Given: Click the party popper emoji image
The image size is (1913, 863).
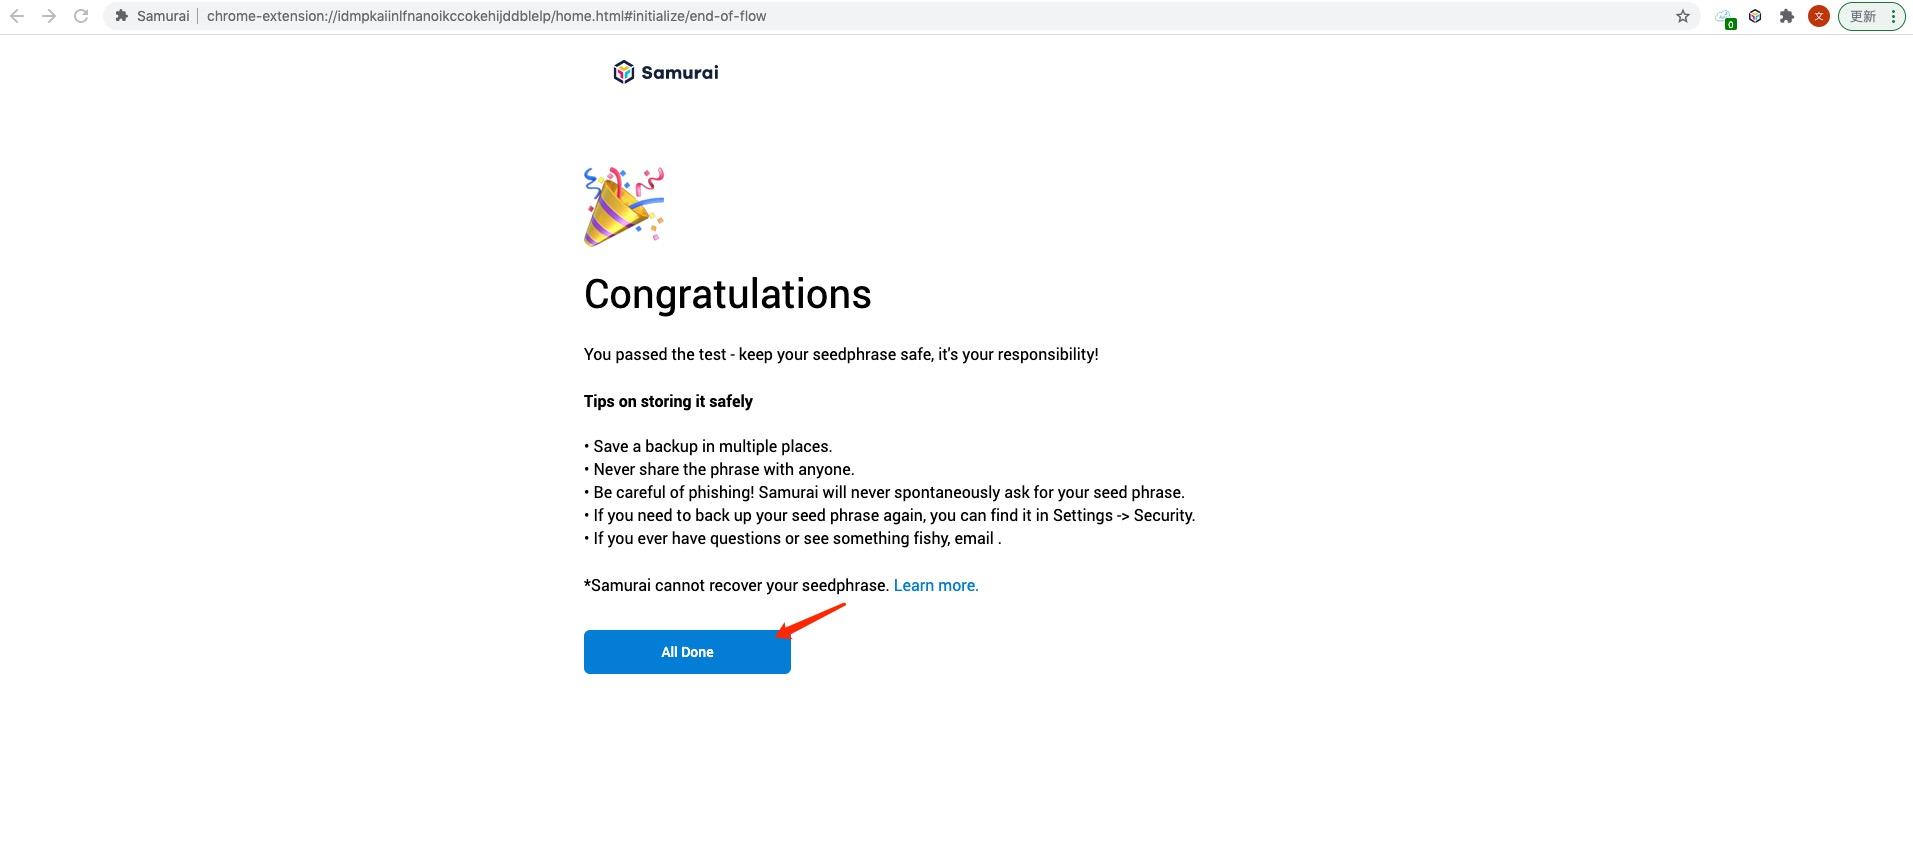Looking at the screenshot, I should [x=624, y=207].
